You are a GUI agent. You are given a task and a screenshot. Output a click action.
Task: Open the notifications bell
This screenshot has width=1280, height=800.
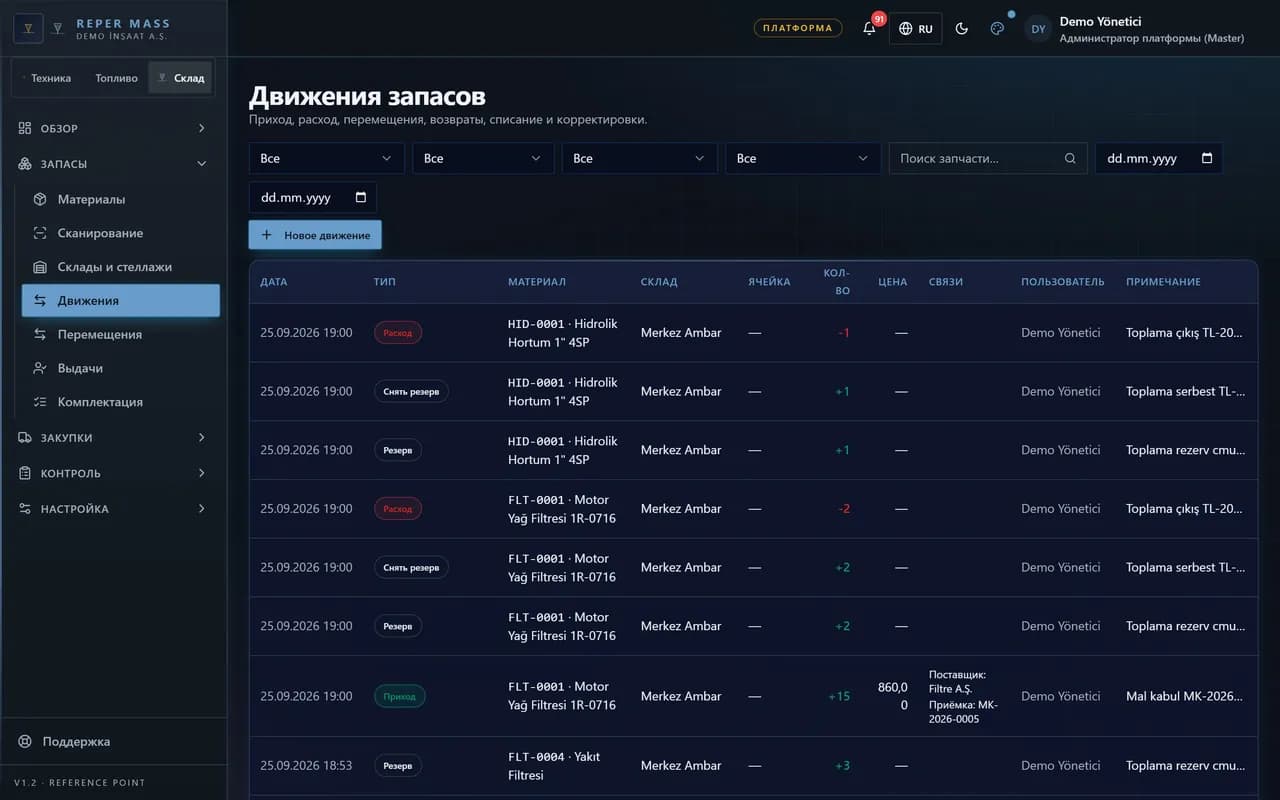click(869, 28)
